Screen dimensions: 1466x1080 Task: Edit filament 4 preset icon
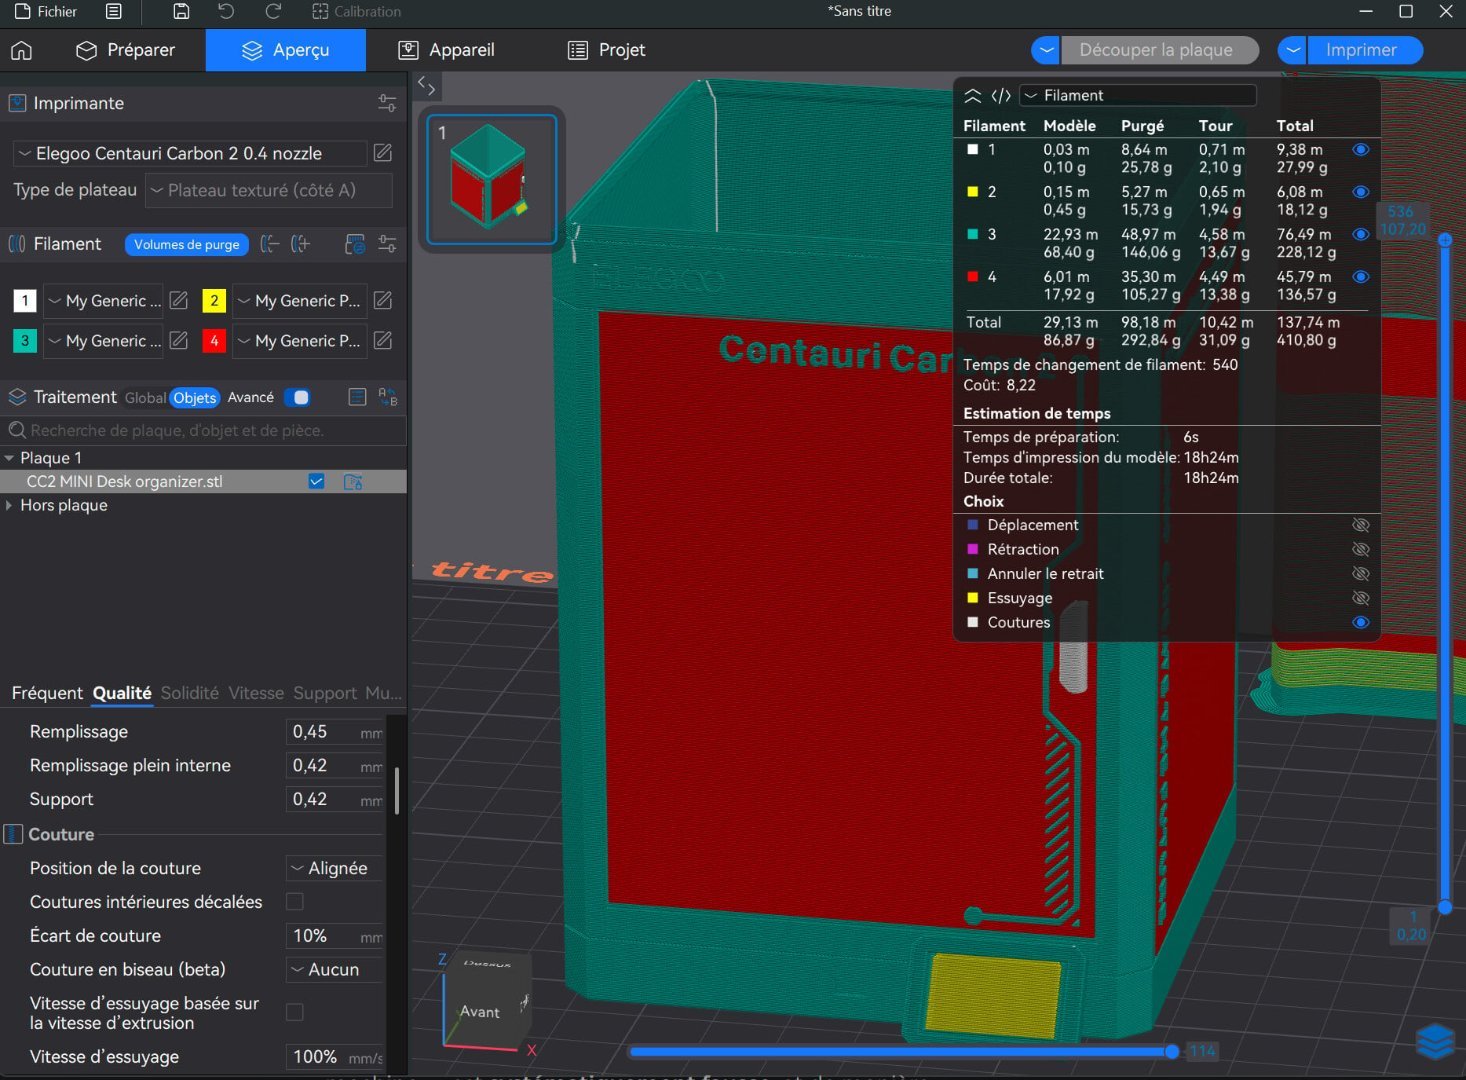pyautogui.click(x=383, y=340)
